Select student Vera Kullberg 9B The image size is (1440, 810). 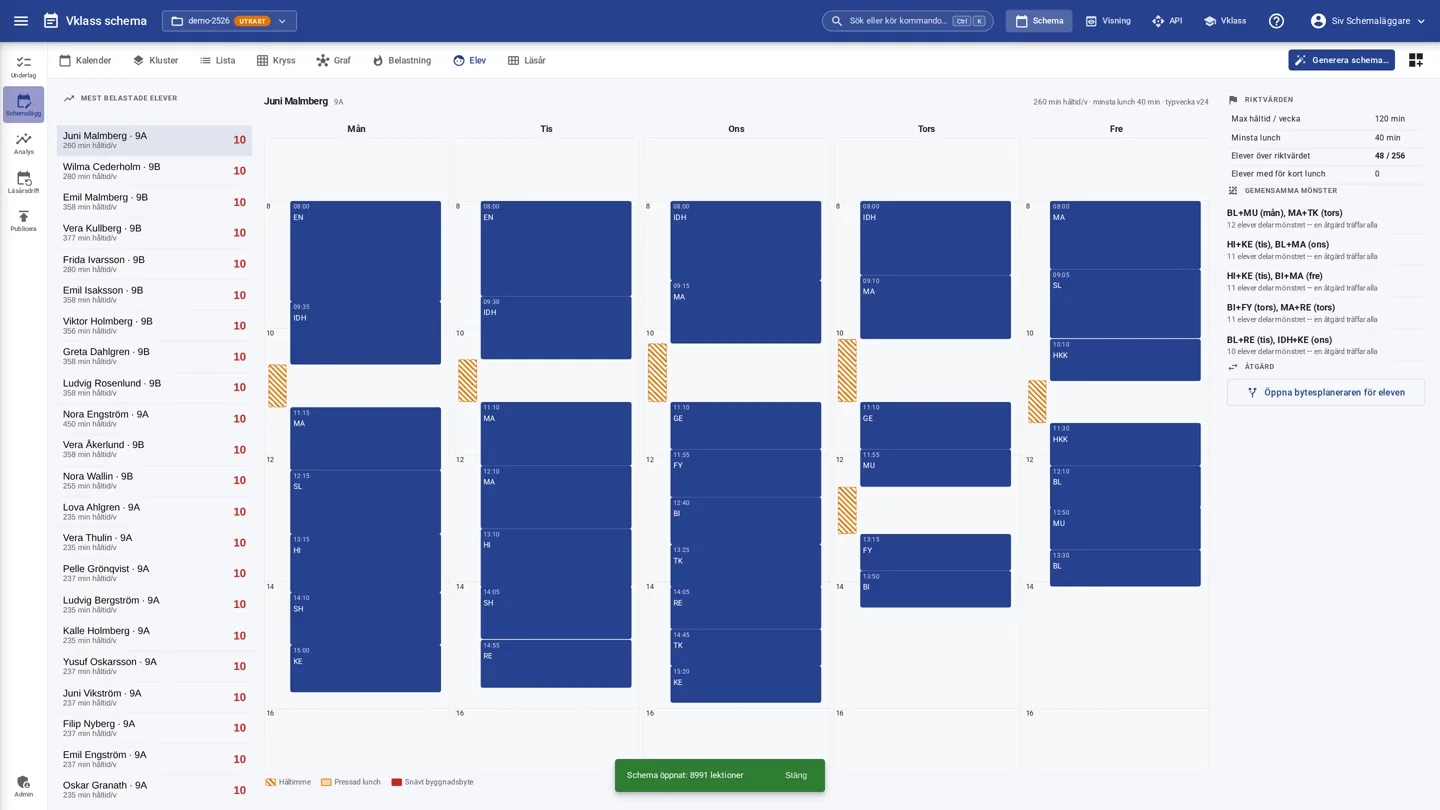pyautogui.click(x=154, y=233)
